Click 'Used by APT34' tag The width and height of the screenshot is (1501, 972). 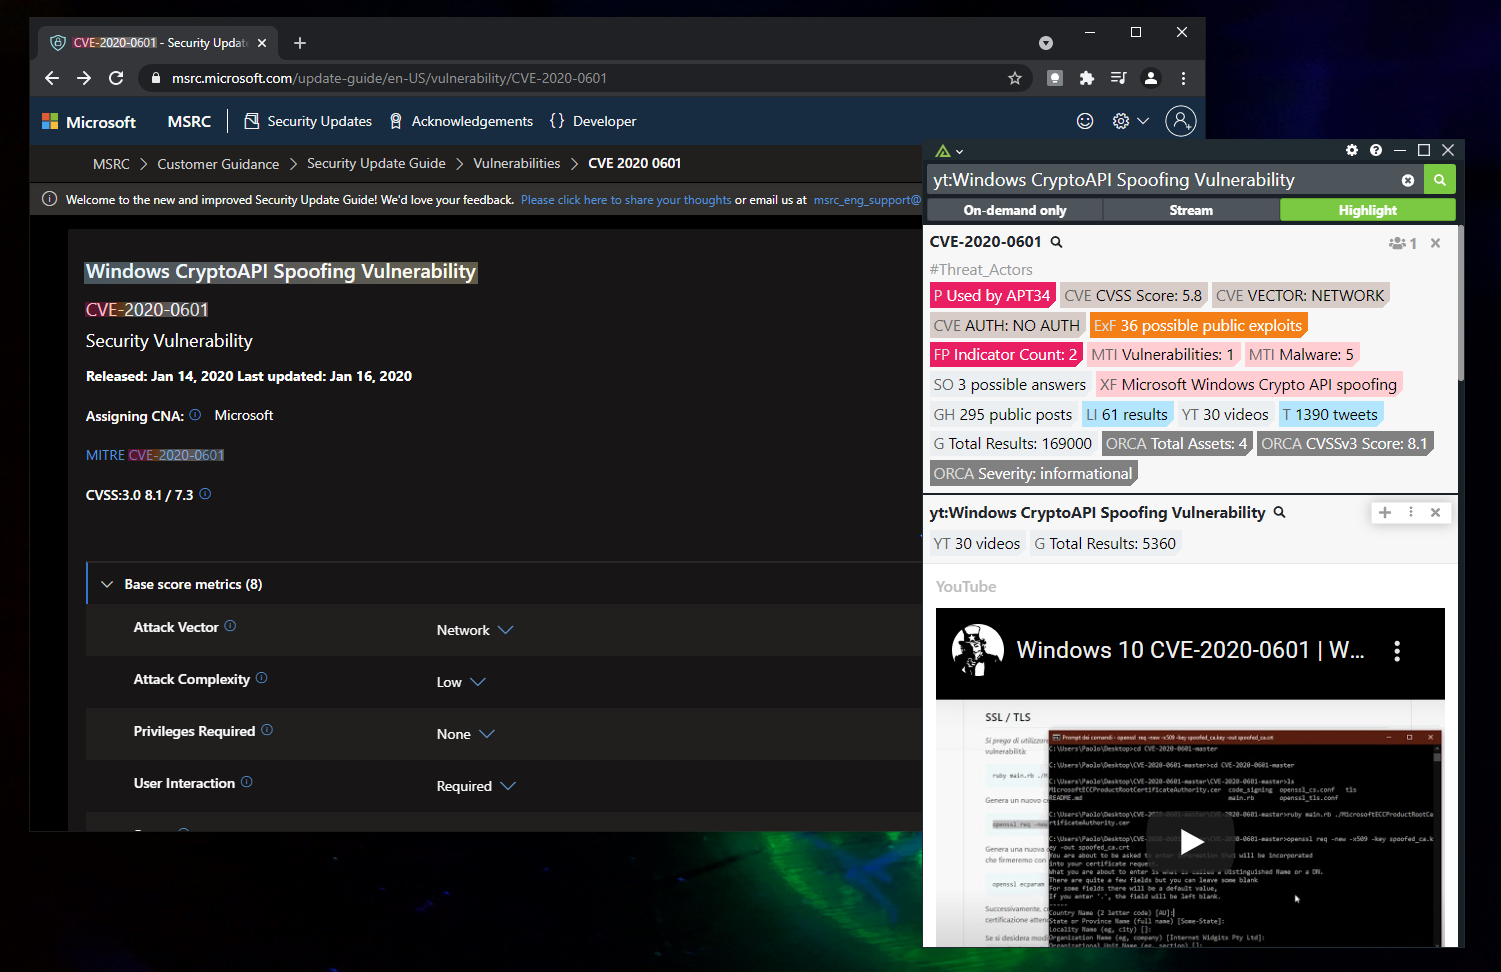pos(992,296)
